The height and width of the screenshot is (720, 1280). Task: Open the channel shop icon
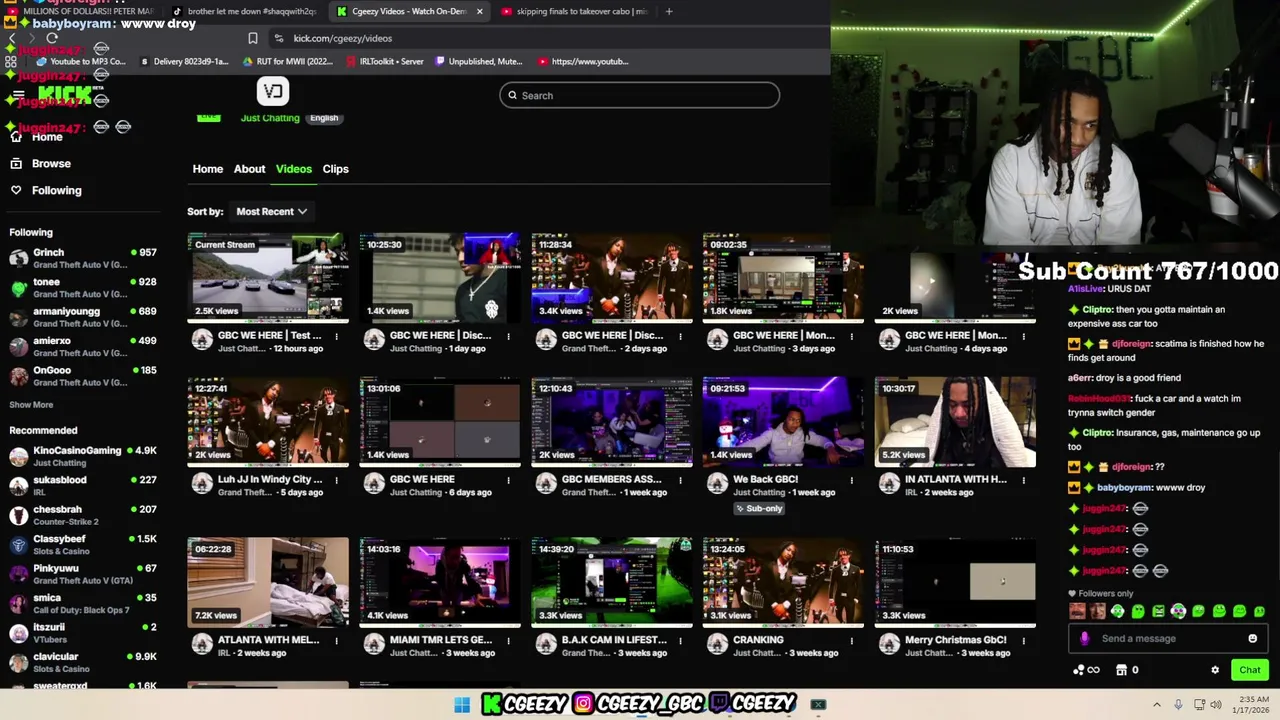(x=1121, y=670)
